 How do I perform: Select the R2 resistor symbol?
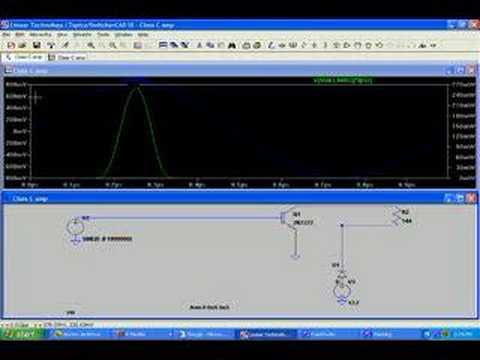(x=396, y=216)
